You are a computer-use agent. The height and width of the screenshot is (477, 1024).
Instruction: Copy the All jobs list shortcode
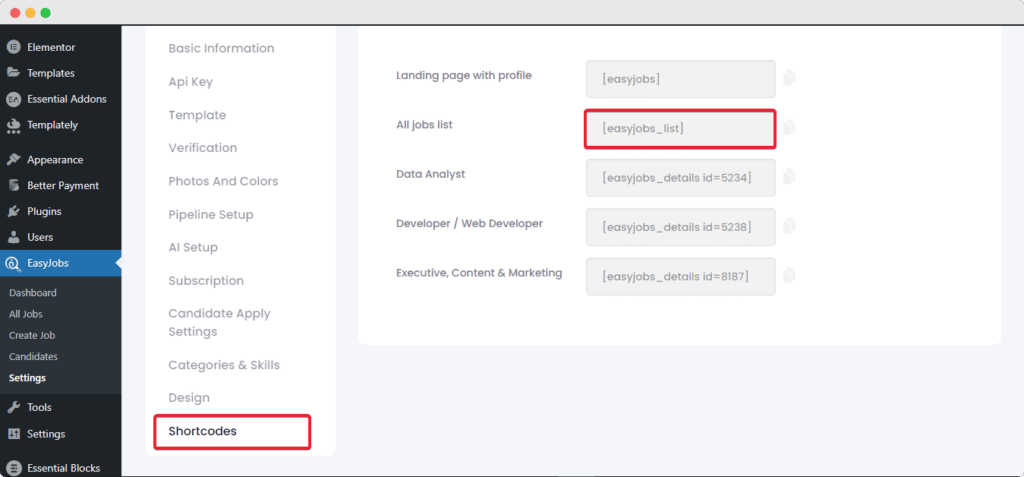coord(789,127)
